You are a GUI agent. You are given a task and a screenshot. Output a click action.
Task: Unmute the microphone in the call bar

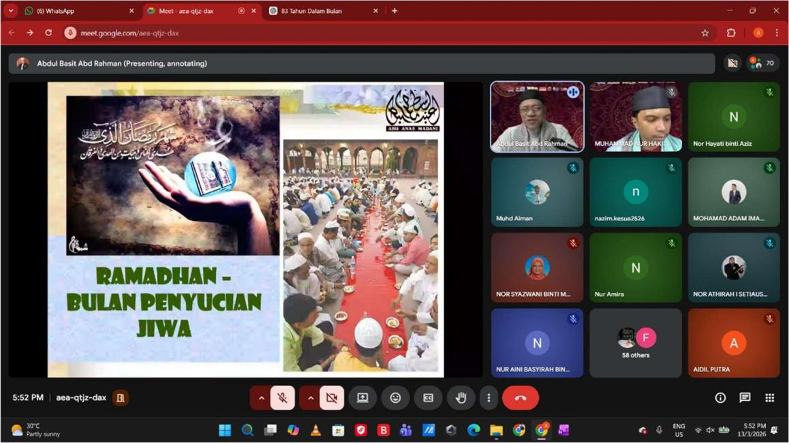[x=282, y=398]
